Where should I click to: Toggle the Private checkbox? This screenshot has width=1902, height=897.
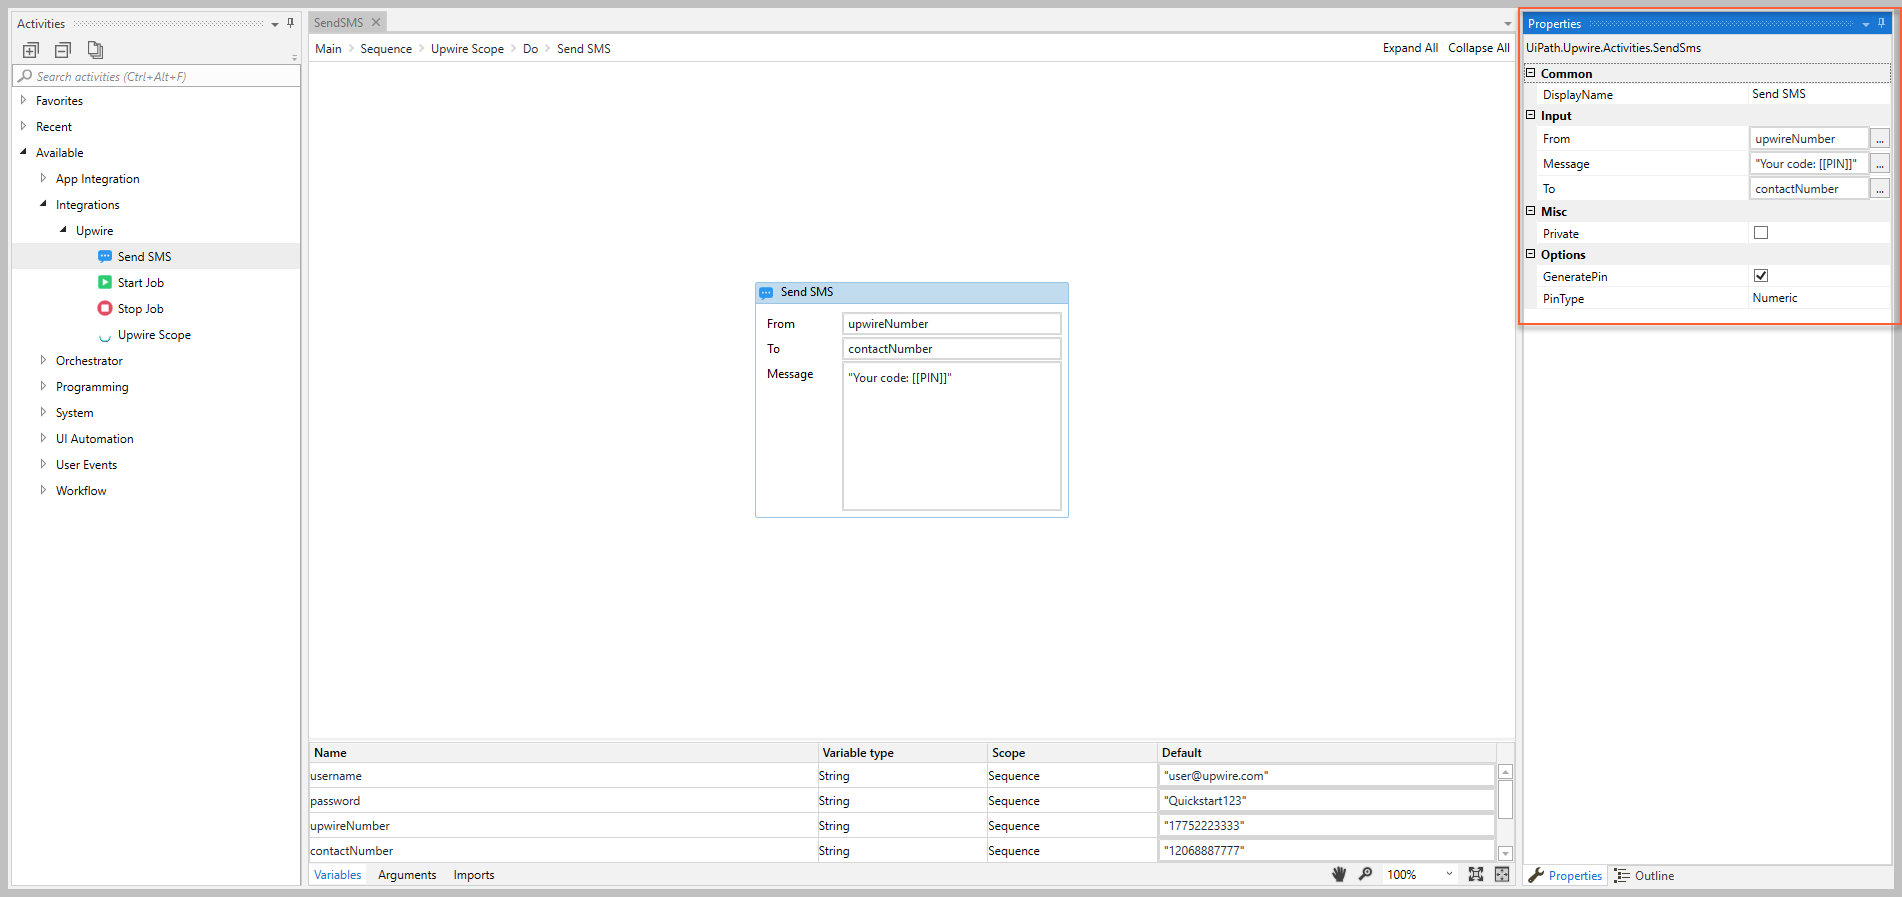coord(1761,232)
